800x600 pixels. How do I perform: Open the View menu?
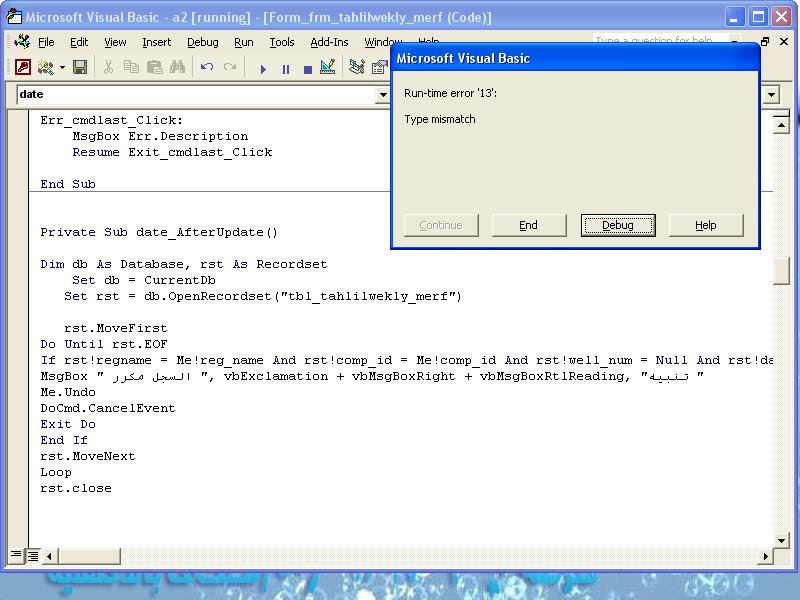(x=115, y=42)
